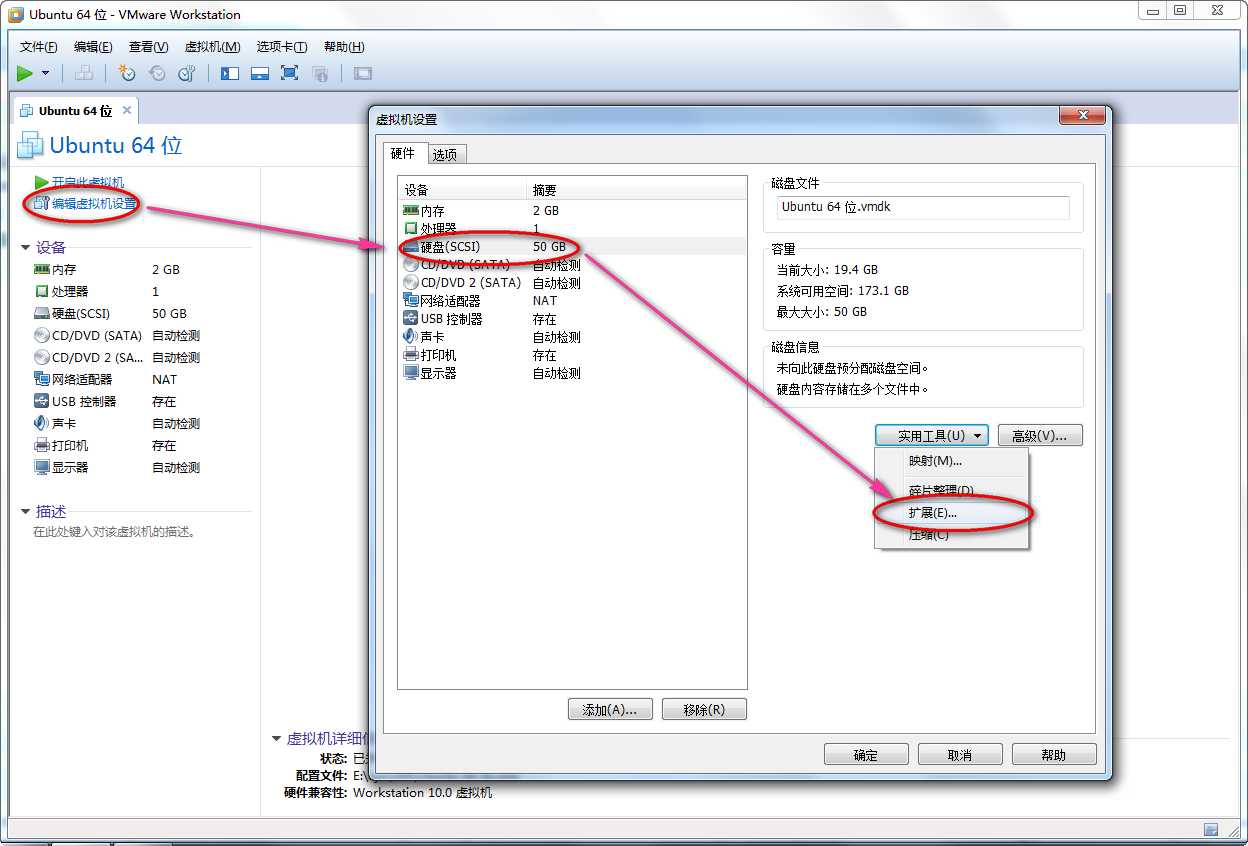Toggle the thumbnail bar view icon
Viewport: 1248px width, 846px height.
[x=260, y=73]
